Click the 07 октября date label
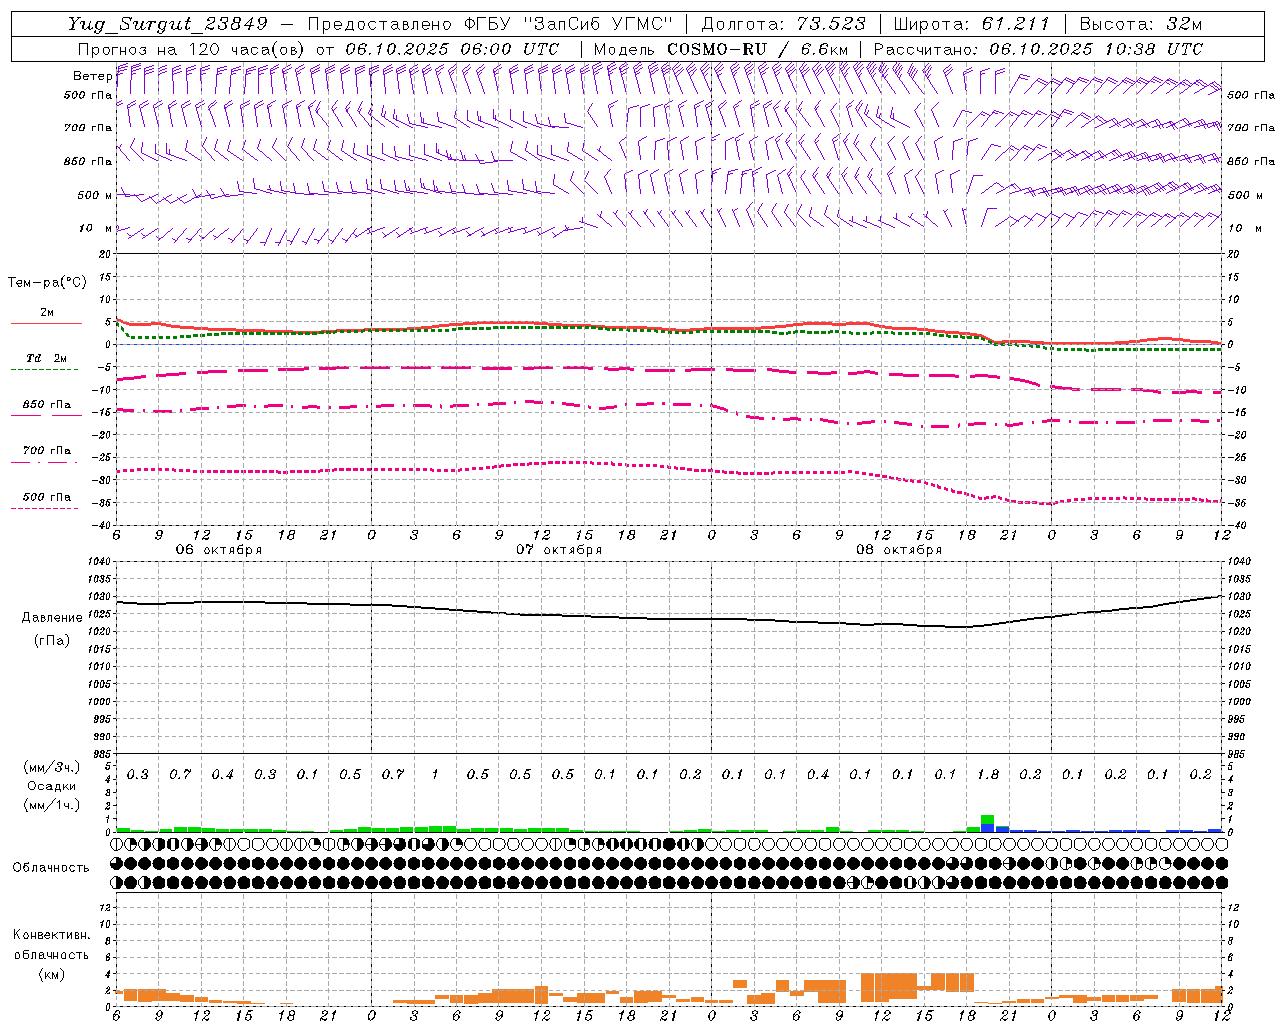The image size is (1280, 1024). pyautogui.click(x=559, y=550)
